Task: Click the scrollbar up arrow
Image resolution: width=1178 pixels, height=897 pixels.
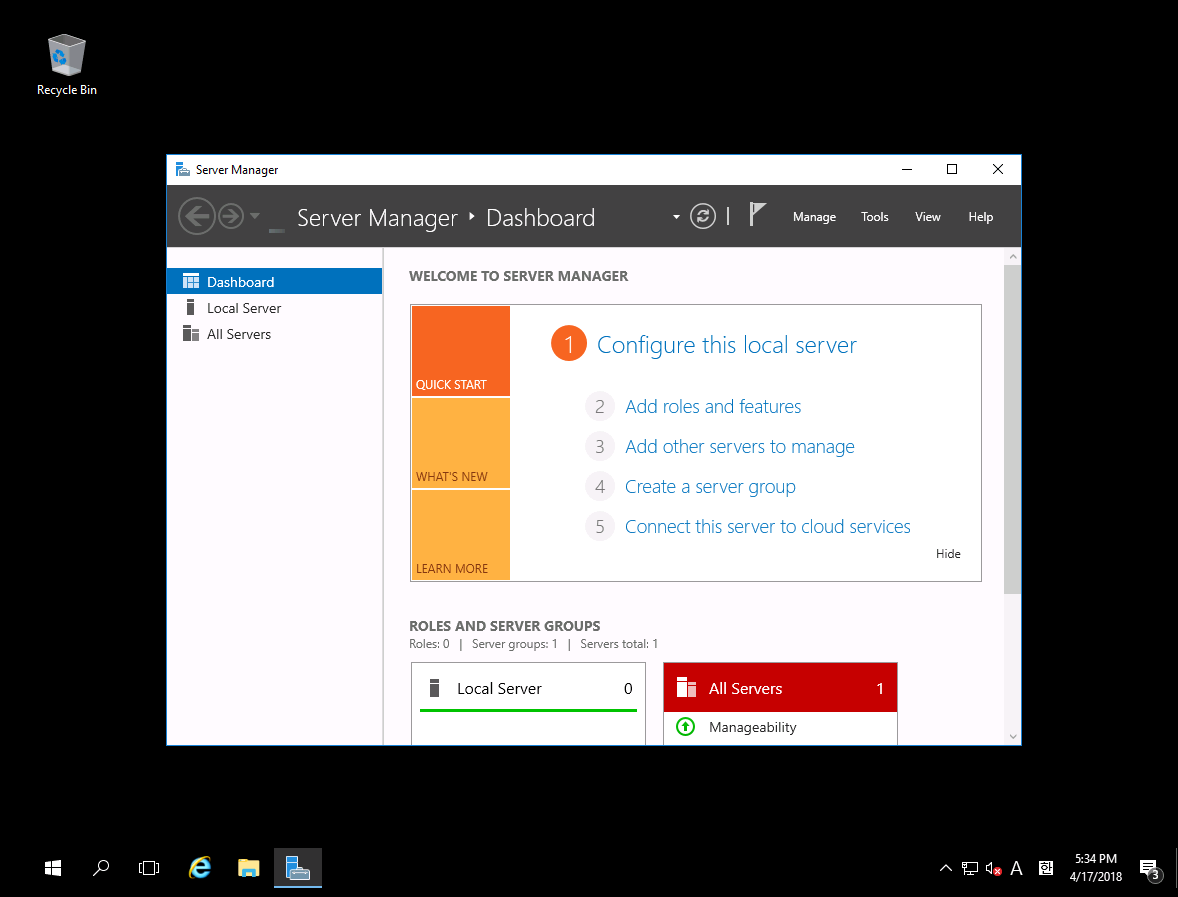Action: coord(1013,257)
